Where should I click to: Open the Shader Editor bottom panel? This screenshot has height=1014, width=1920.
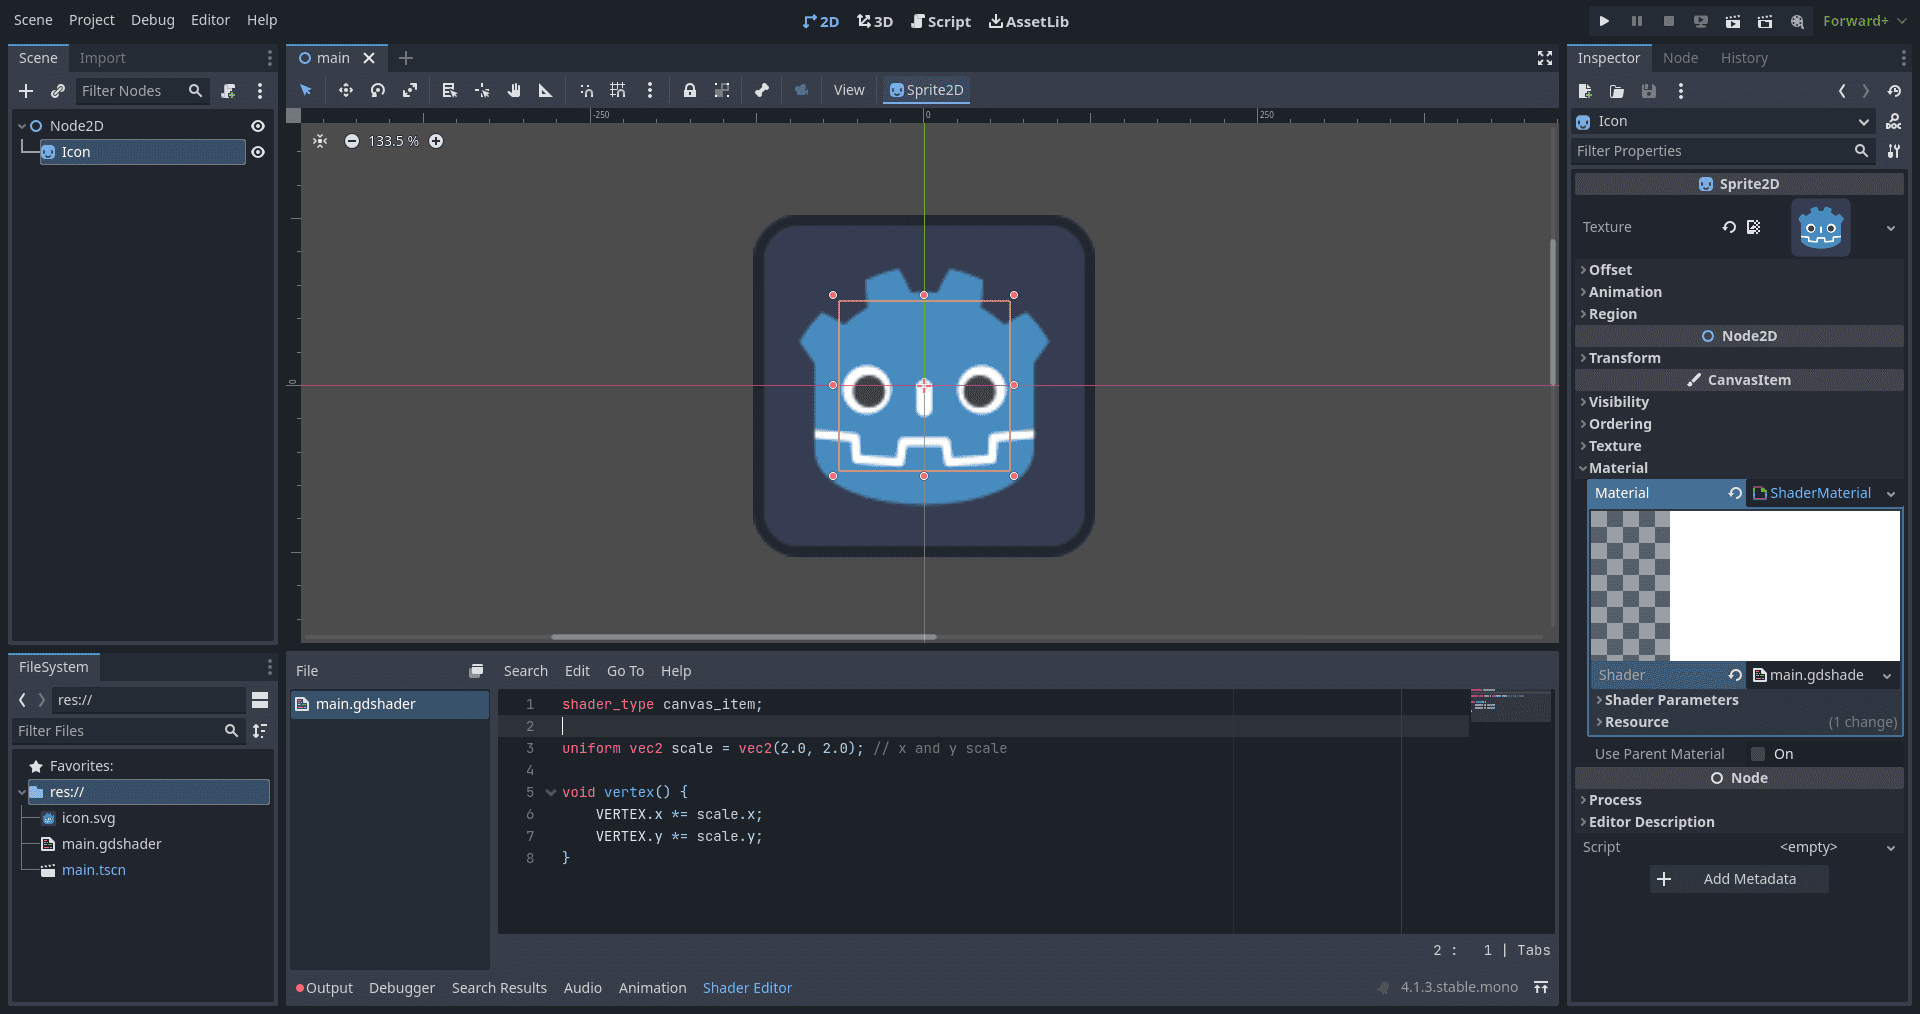tap(747, 987)
